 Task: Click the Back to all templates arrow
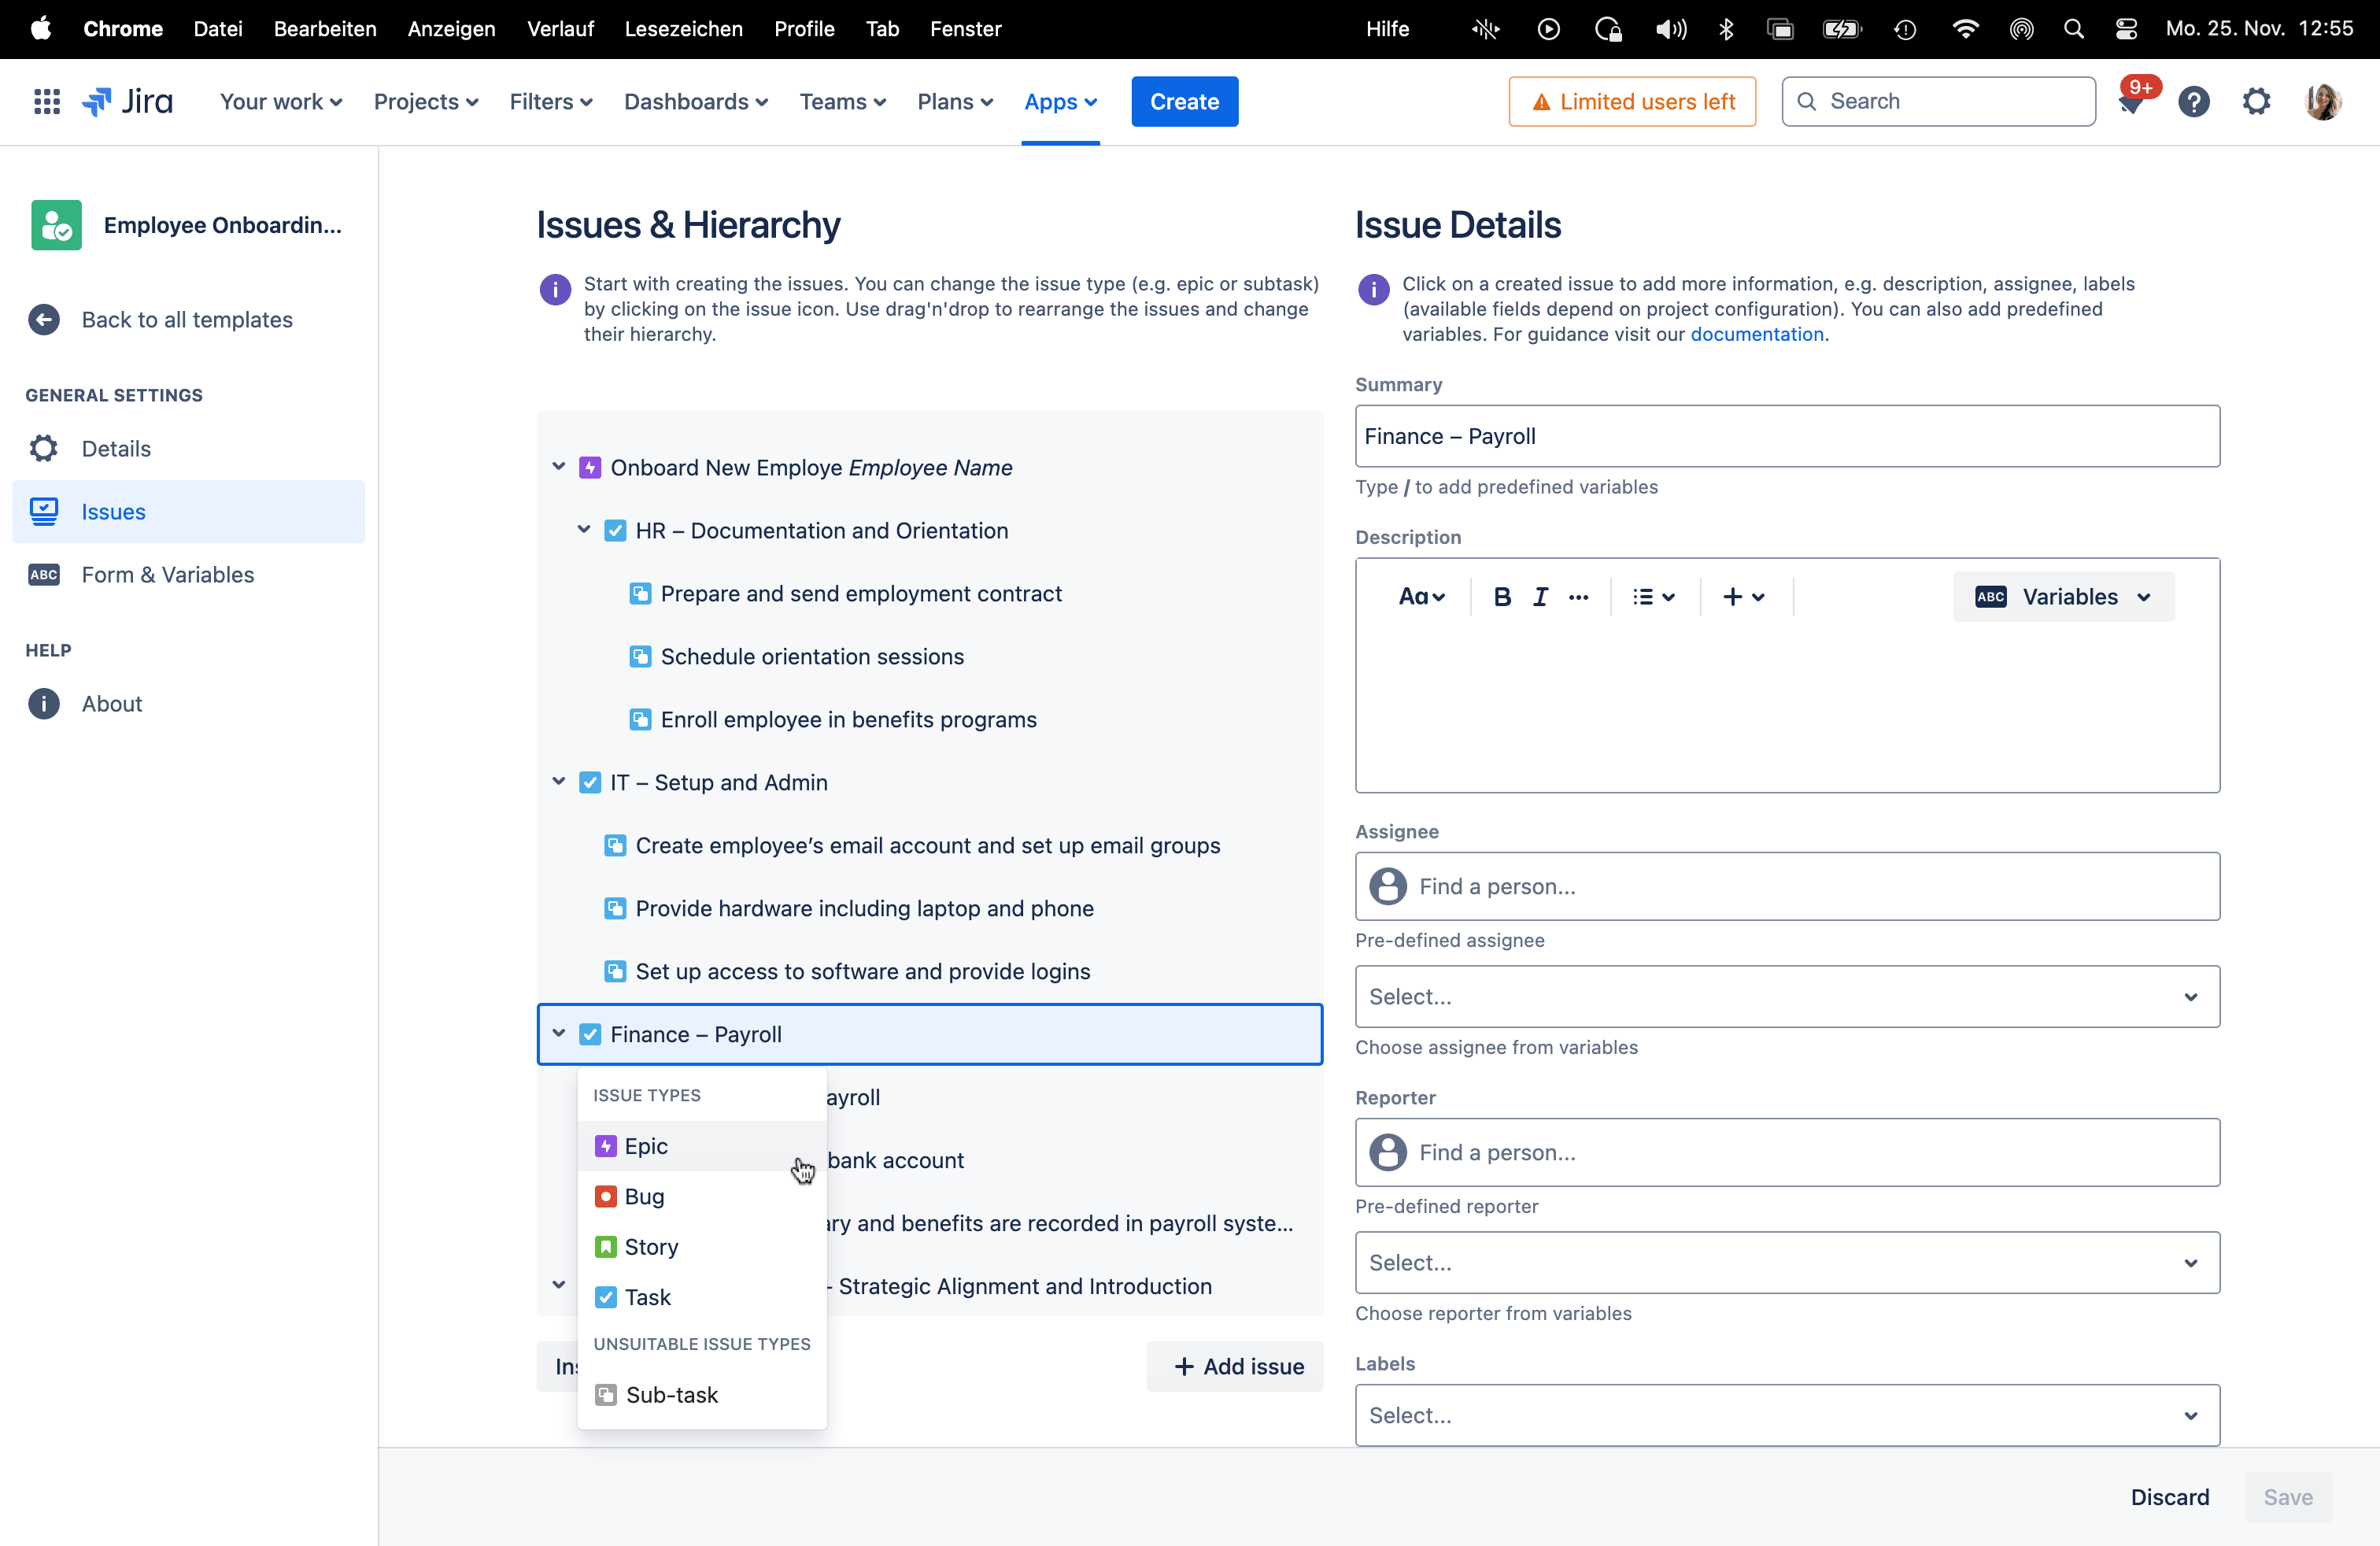[44, 319]
